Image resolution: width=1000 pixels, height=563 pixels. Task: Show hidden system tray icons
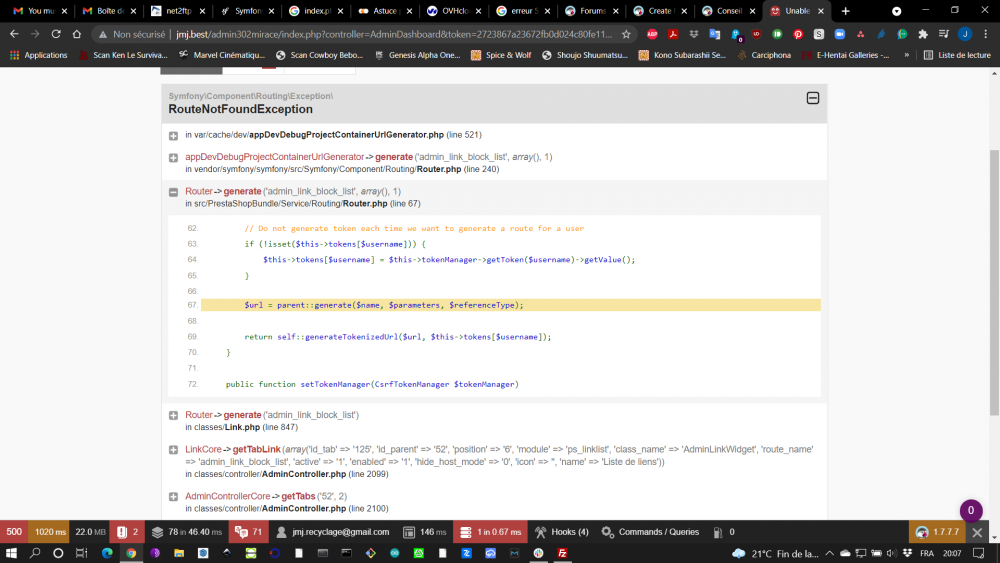click(x=830, y=553)
